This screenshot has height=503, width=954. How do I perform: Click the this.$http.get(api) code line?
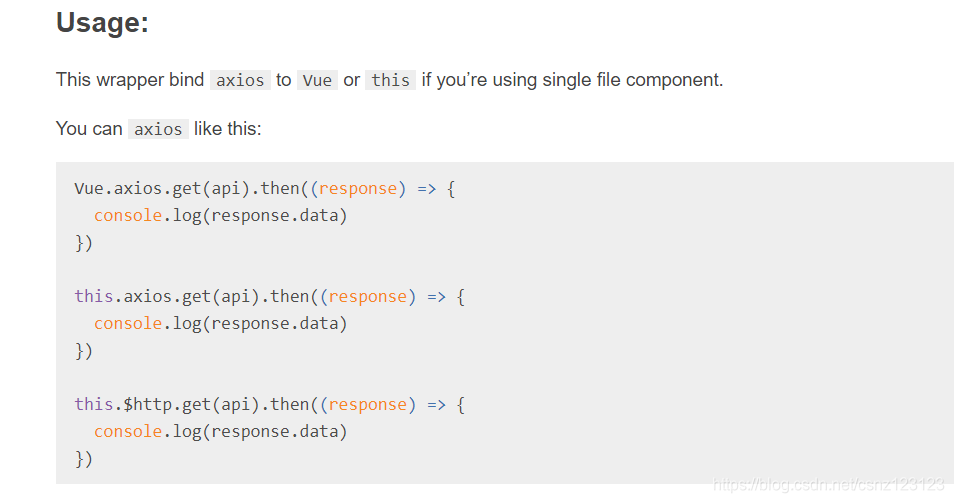pos(270,404)
